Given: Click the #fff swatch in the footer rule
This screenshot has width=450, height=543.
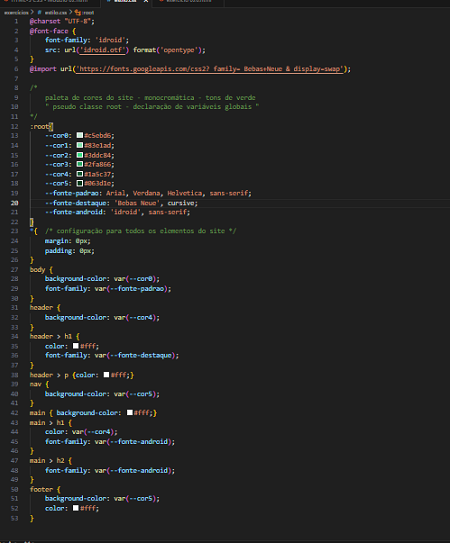Looking at the screenshot, I should click(76, 508).
